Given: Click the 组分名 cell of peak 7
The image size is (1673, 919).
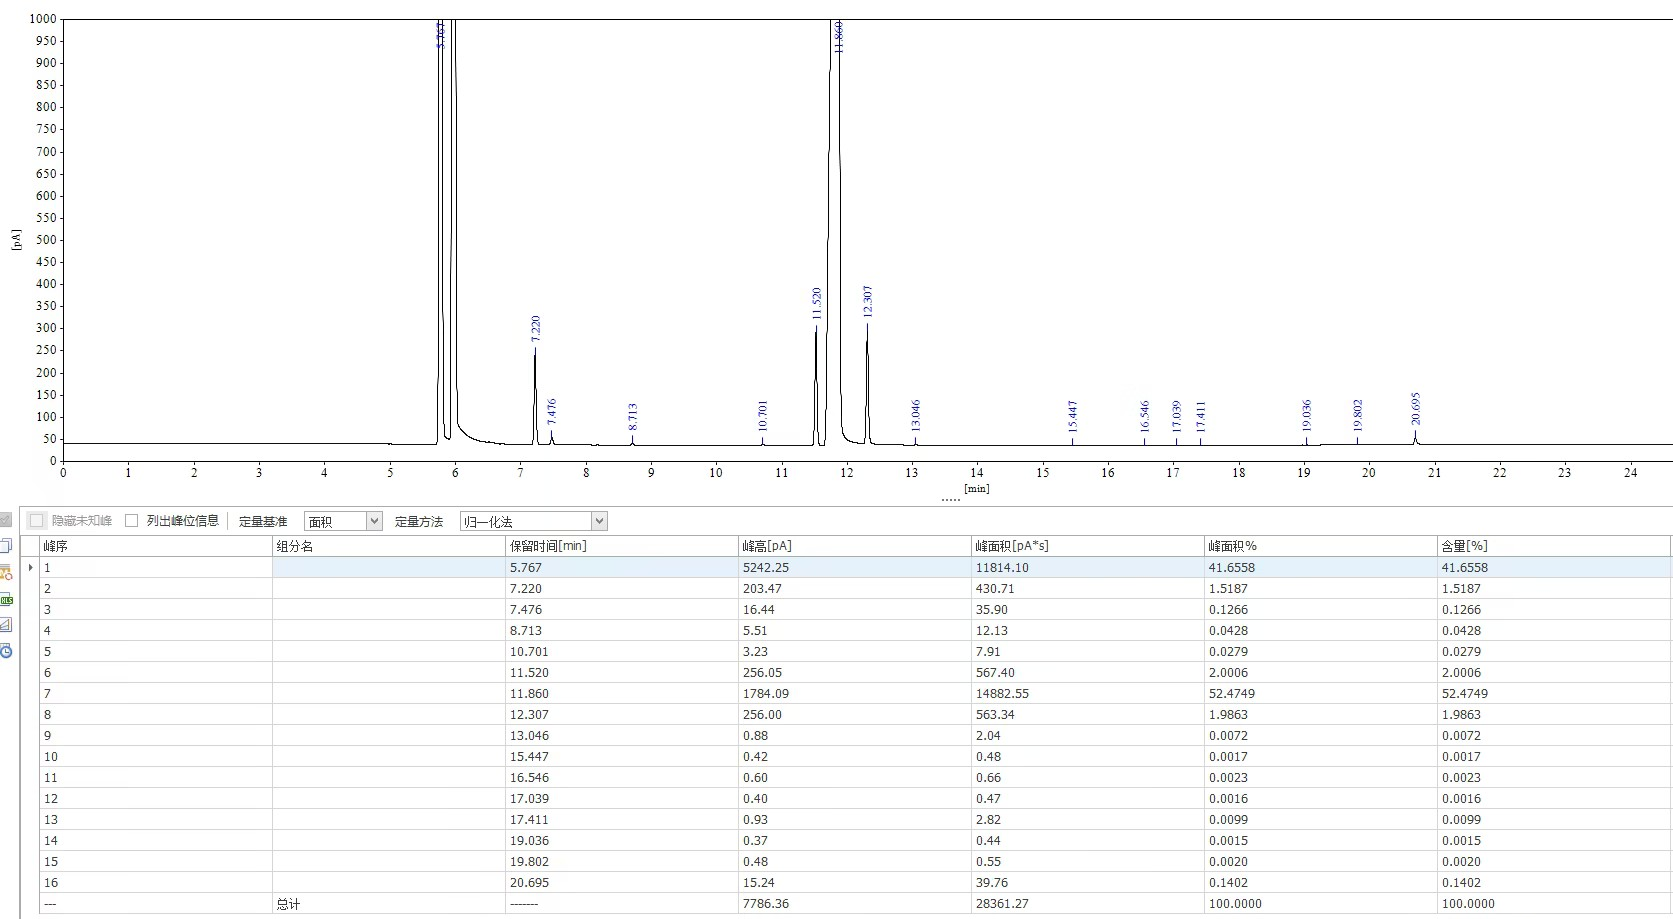Looking at the screenshot, I should click(x=388, y=693).
